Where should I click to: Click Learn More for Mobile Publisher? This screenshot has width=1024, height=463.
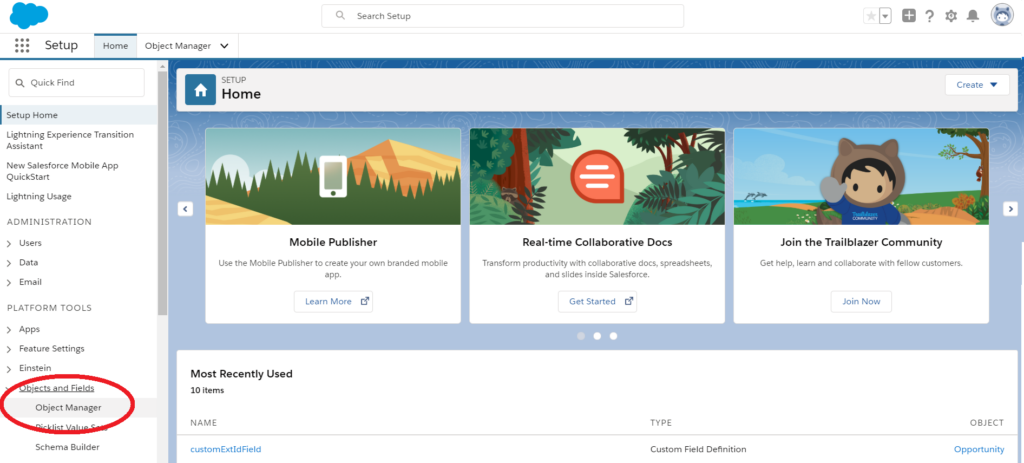pyautogui.click(x=333, y=302)
